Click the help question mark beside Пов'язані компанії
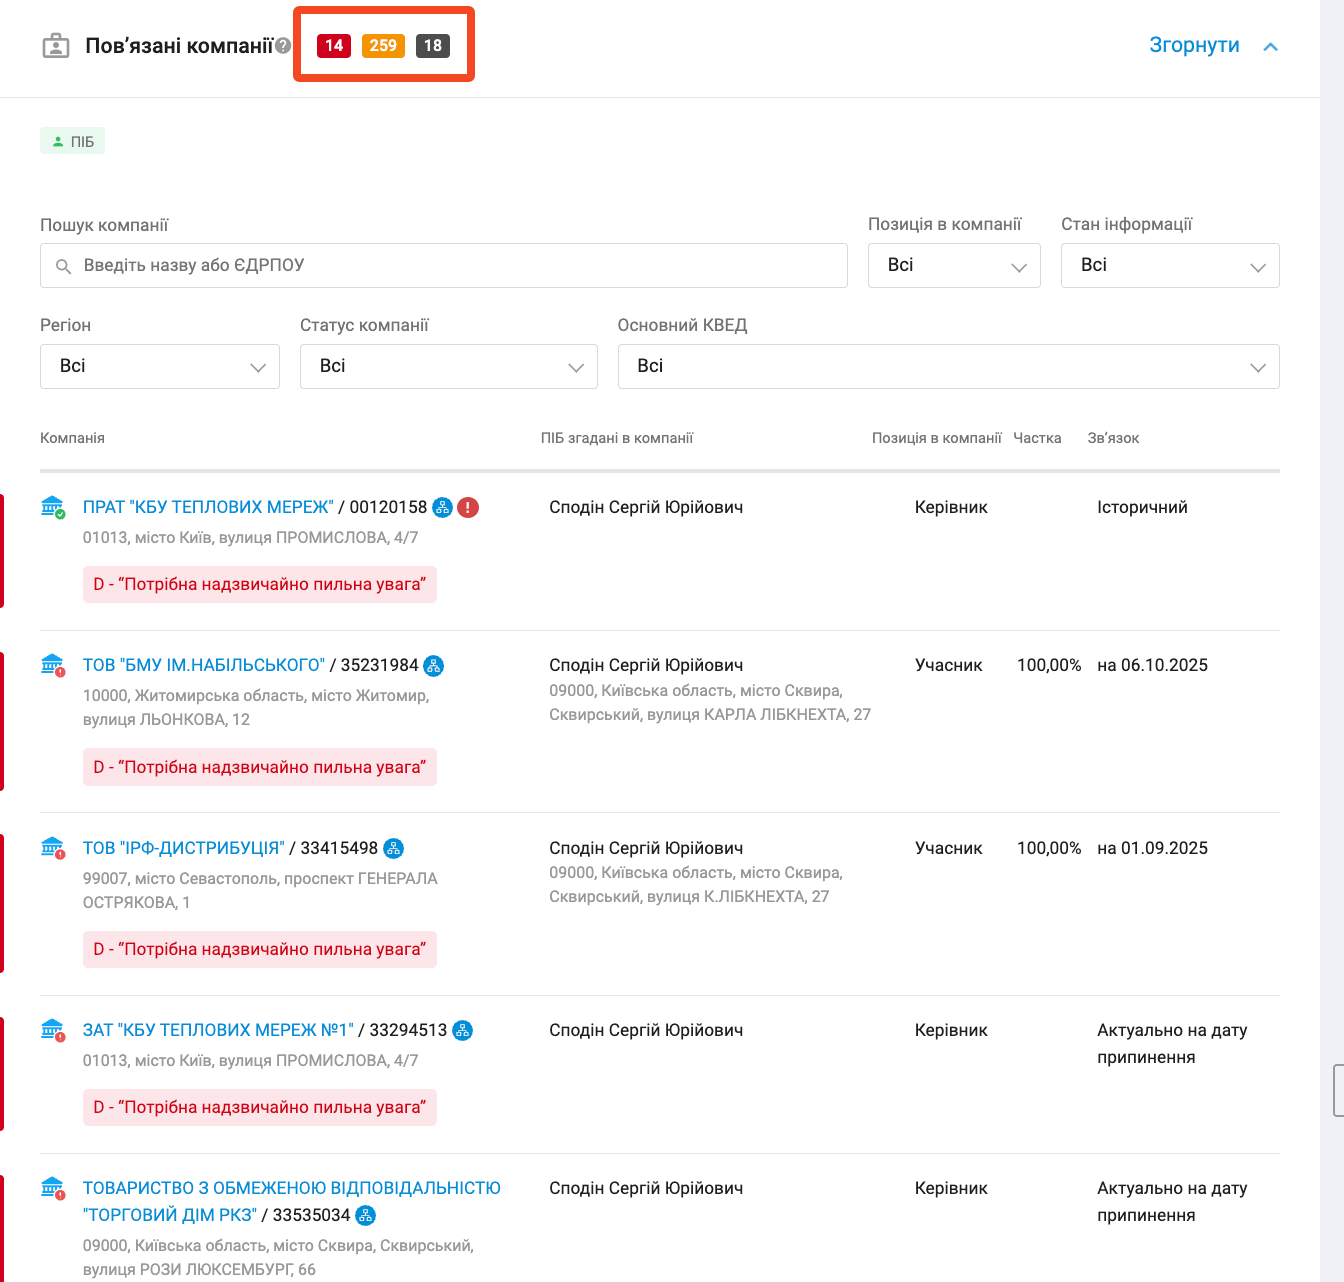The image size is (1344, 1282). point(283,46)
